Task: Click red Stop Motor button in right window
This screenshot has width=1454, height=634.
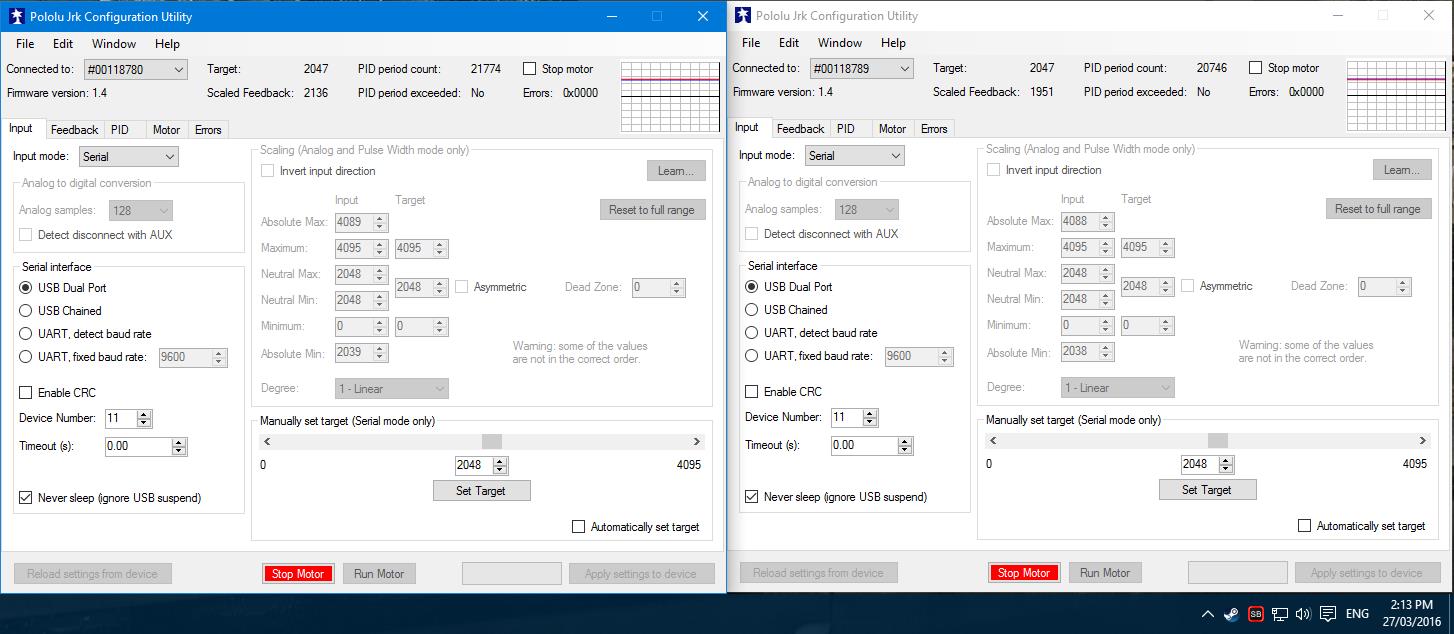Action: click(x=1024, y=573)
